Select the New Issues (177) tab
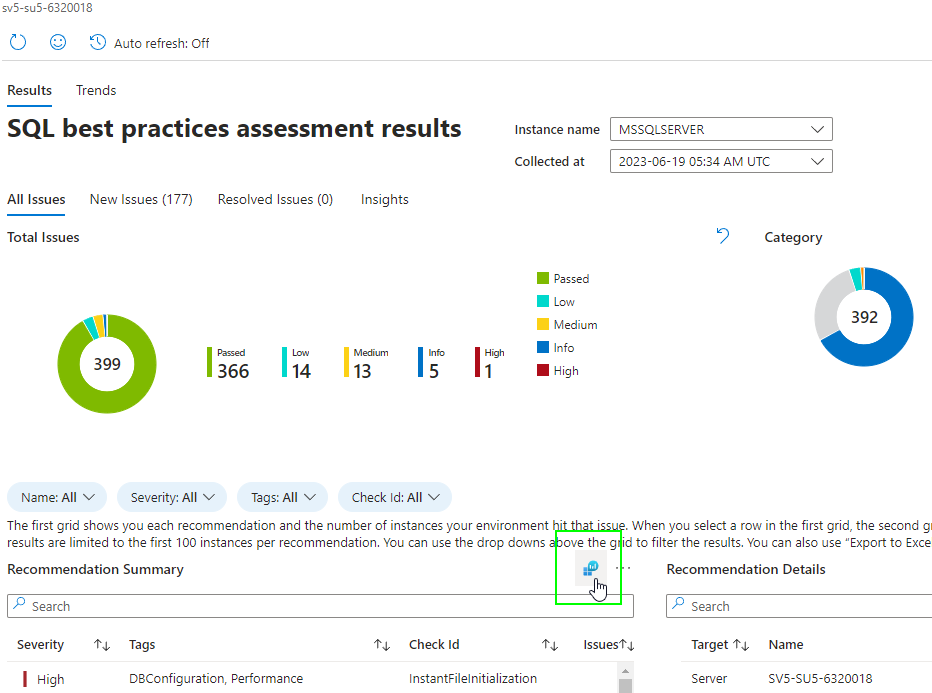This screenshot has height=693, width=932. [x=141, y=200]
